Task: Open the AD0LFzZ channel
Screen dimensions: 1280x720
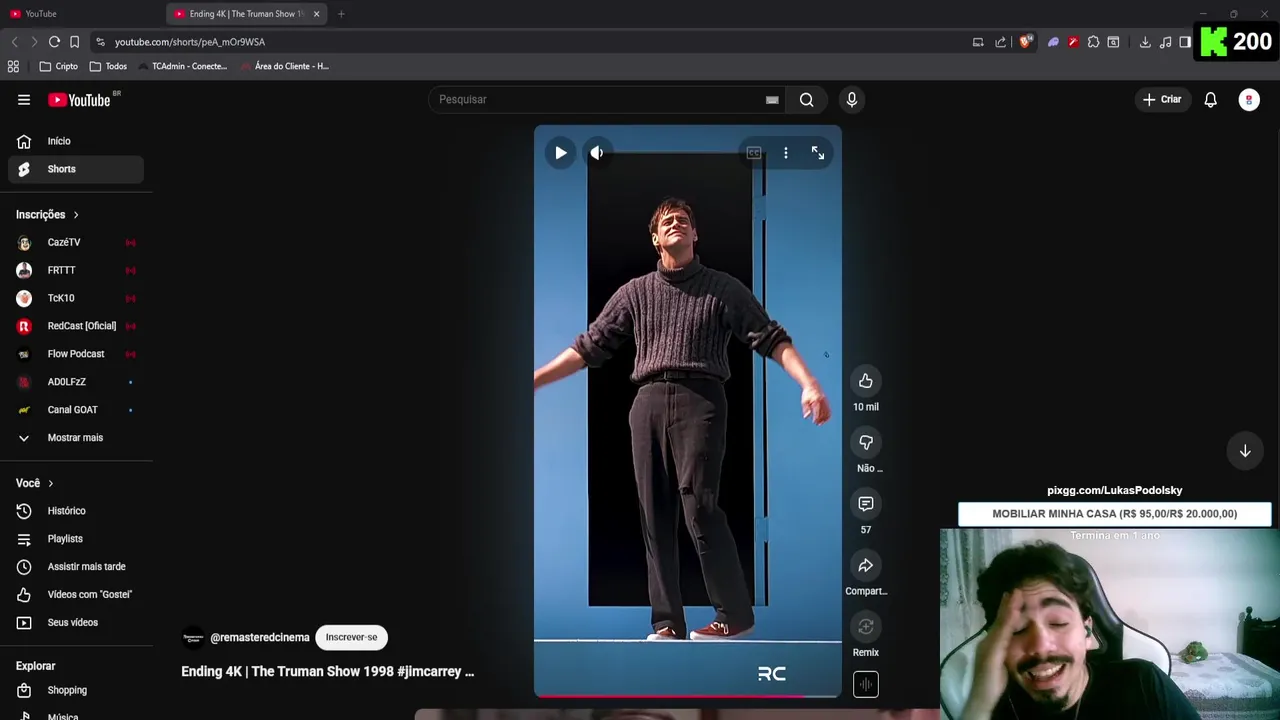Action: pos(76,382)
